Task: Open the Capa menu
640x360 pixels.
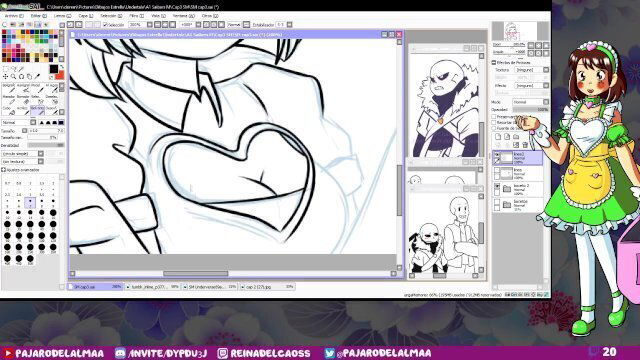Action: pyautogui.click(x=85, y=16)
